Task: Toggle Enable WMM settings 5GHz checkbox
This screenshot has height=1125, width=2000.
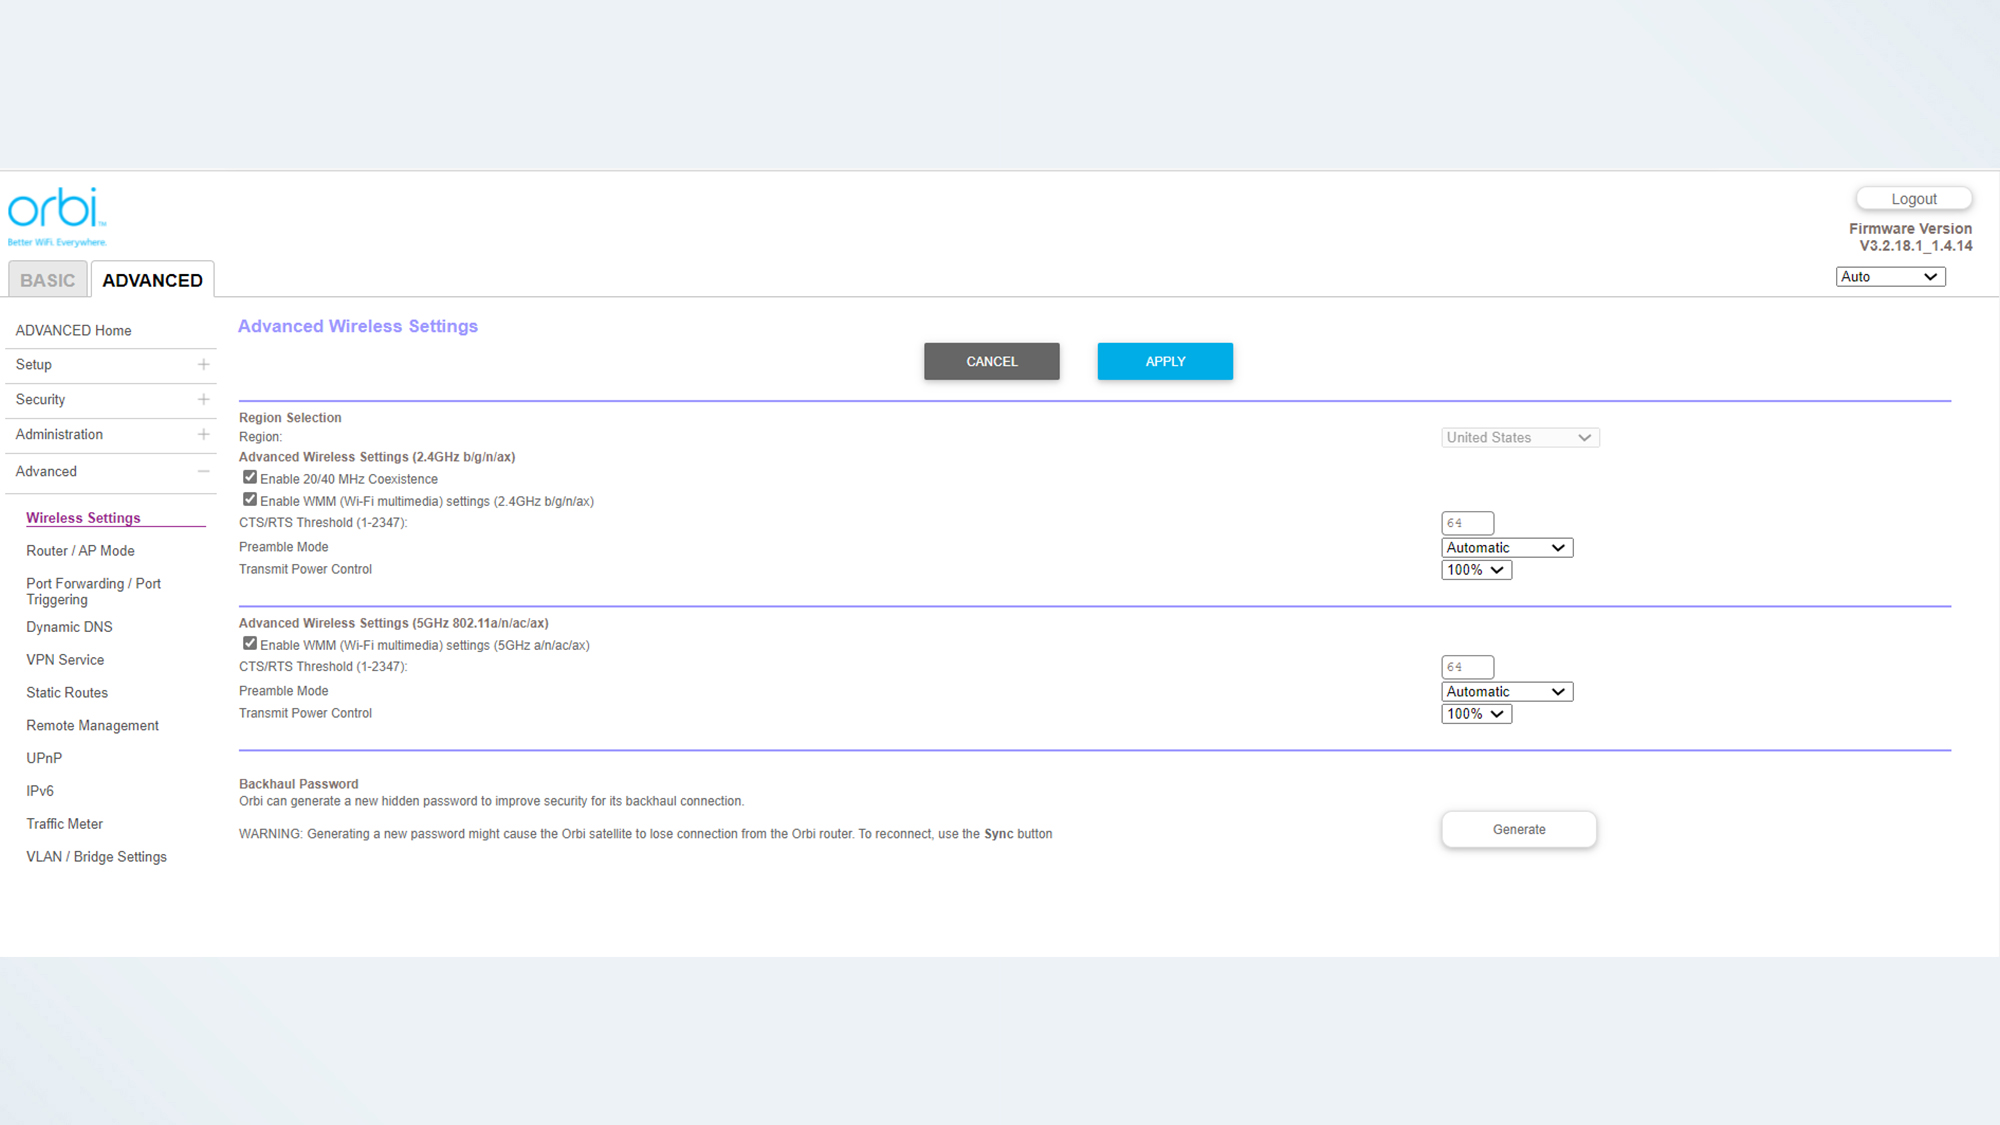Action: tap(249, 643)
